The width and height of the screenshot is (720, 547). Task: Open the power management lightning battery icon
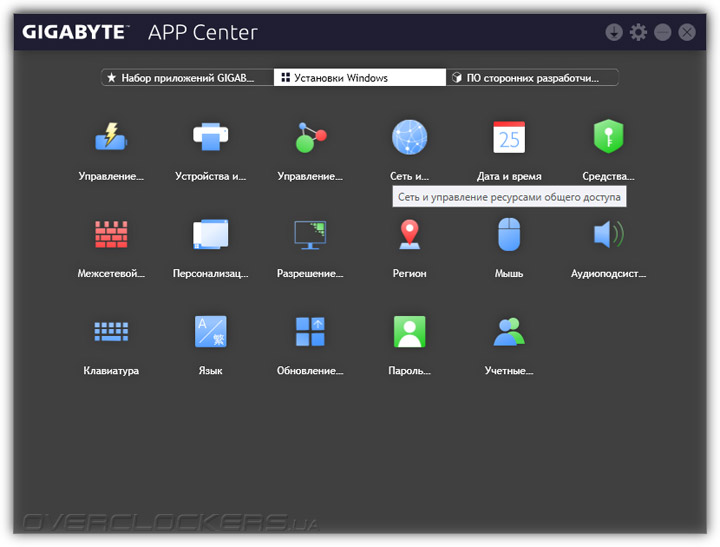pos(111,136)
